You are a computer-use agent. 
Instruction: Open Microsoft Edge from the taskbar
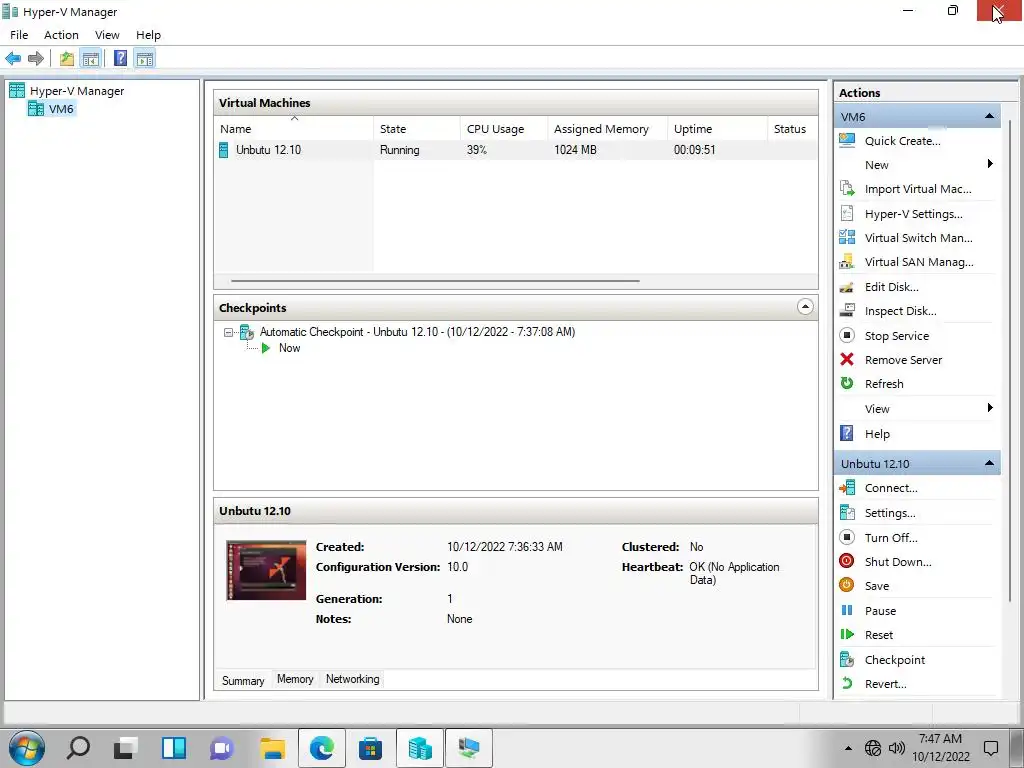[322, 748]
